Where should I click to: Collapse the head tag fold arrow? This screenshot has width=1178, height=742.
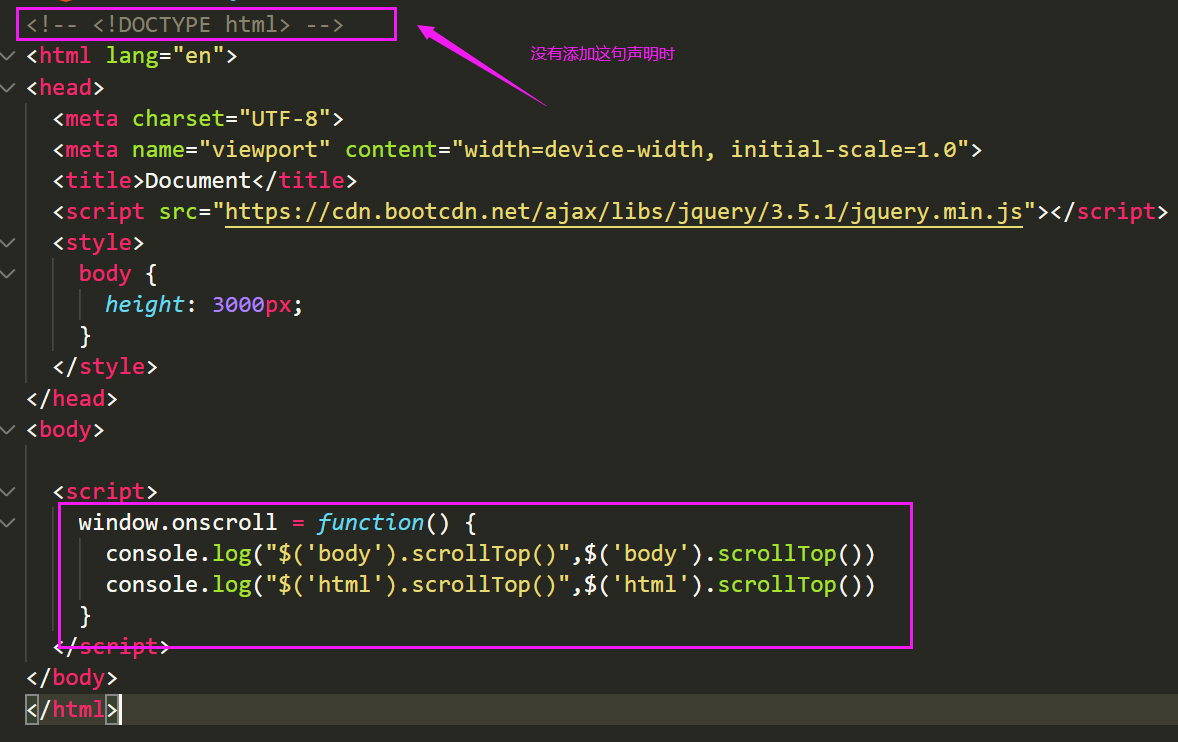[8, 87]
